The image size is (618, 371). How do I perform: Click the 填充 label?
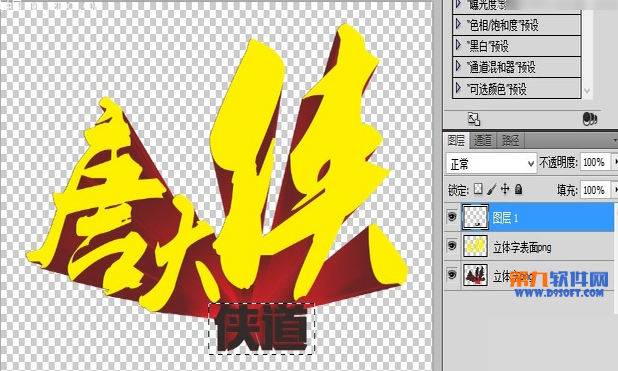tap(567, 190)
